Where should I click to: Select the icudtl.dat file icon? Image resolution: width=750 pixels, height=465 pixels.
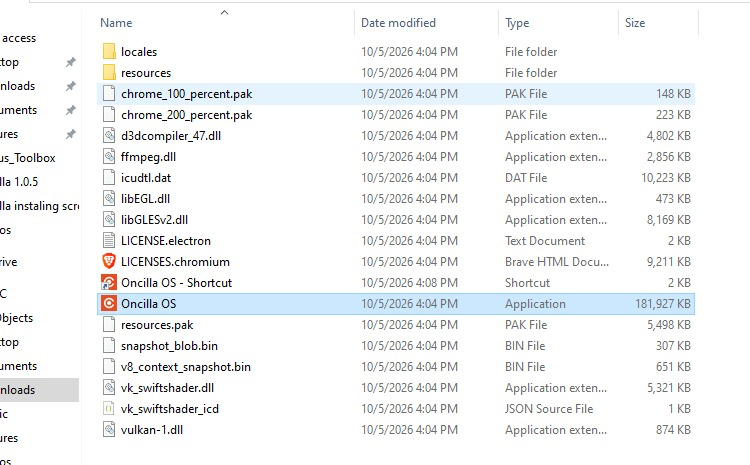109,178
